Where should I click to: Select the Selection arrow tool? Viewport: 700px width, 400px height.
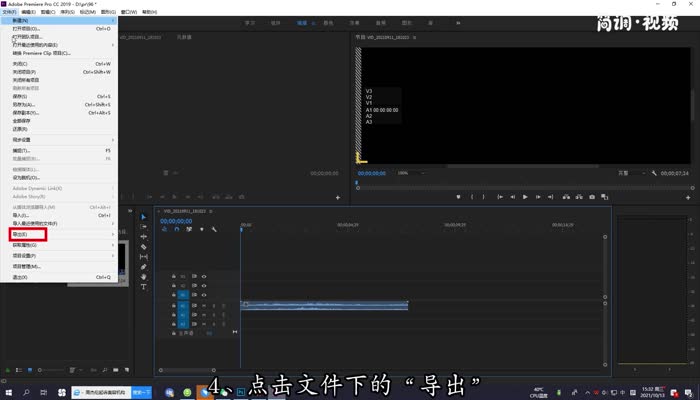[x=144, y=217]
